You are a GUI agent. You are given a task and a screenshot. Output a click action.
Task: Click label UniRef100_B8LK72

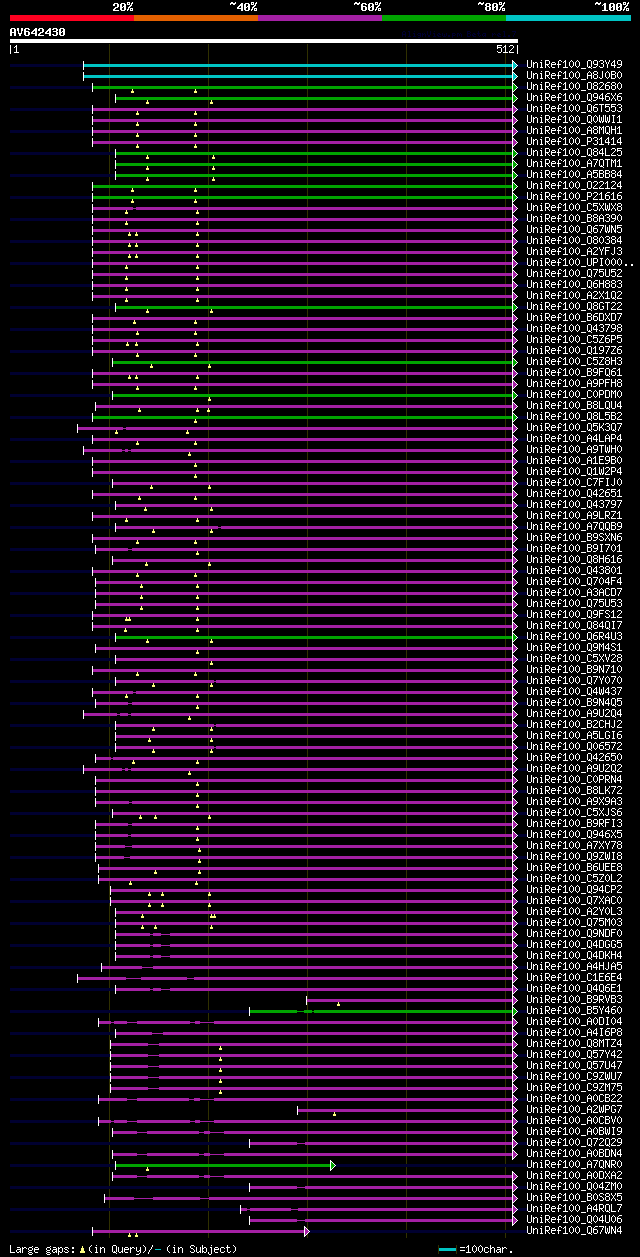(574, 791)
